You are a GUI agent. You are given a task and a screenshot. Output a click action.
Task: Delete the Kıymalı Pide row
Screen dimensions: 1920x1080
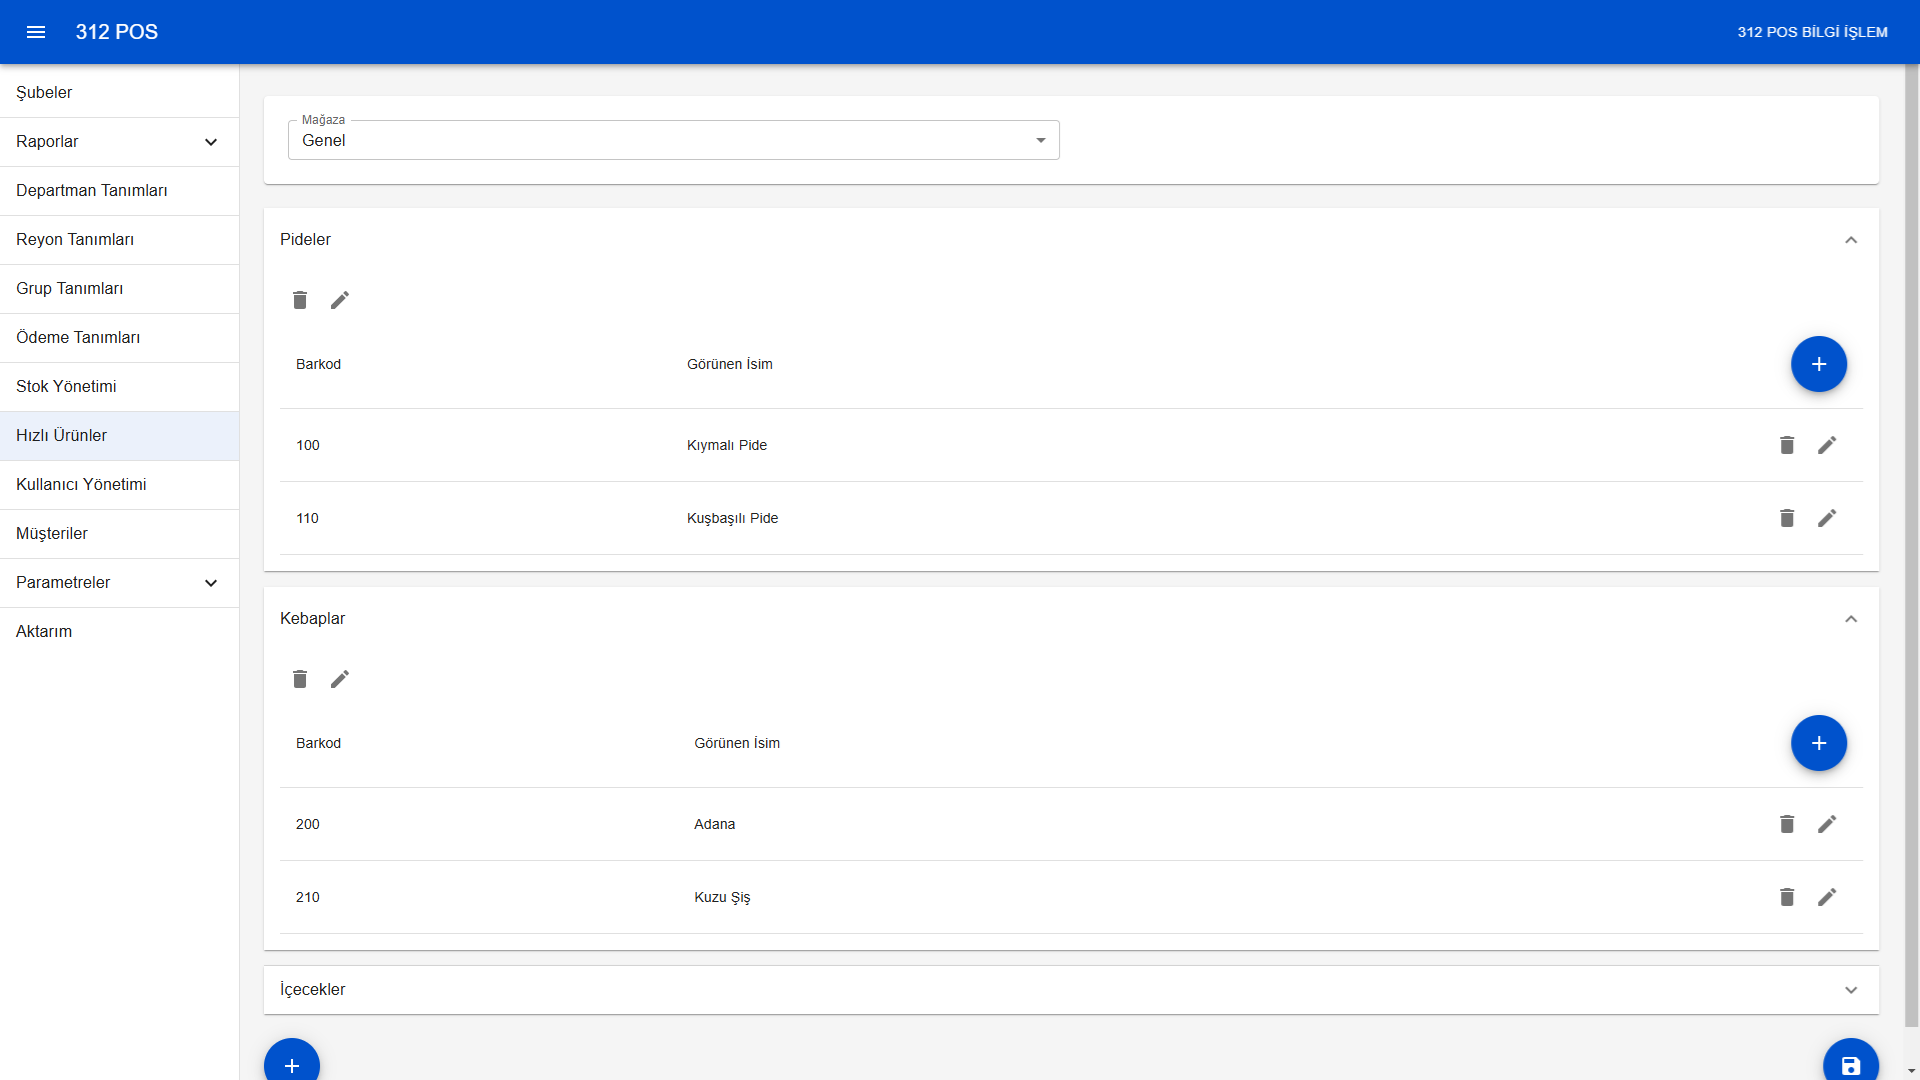[1787, 445]
